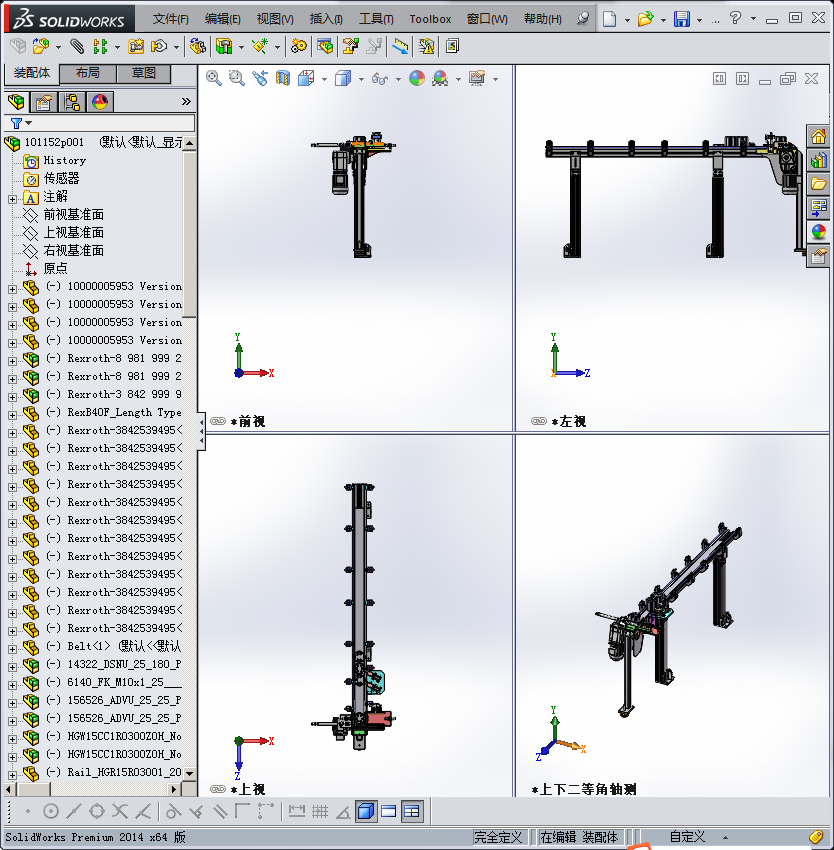
Task: Toggle the four view viewport layout
Action: [412, 812]
